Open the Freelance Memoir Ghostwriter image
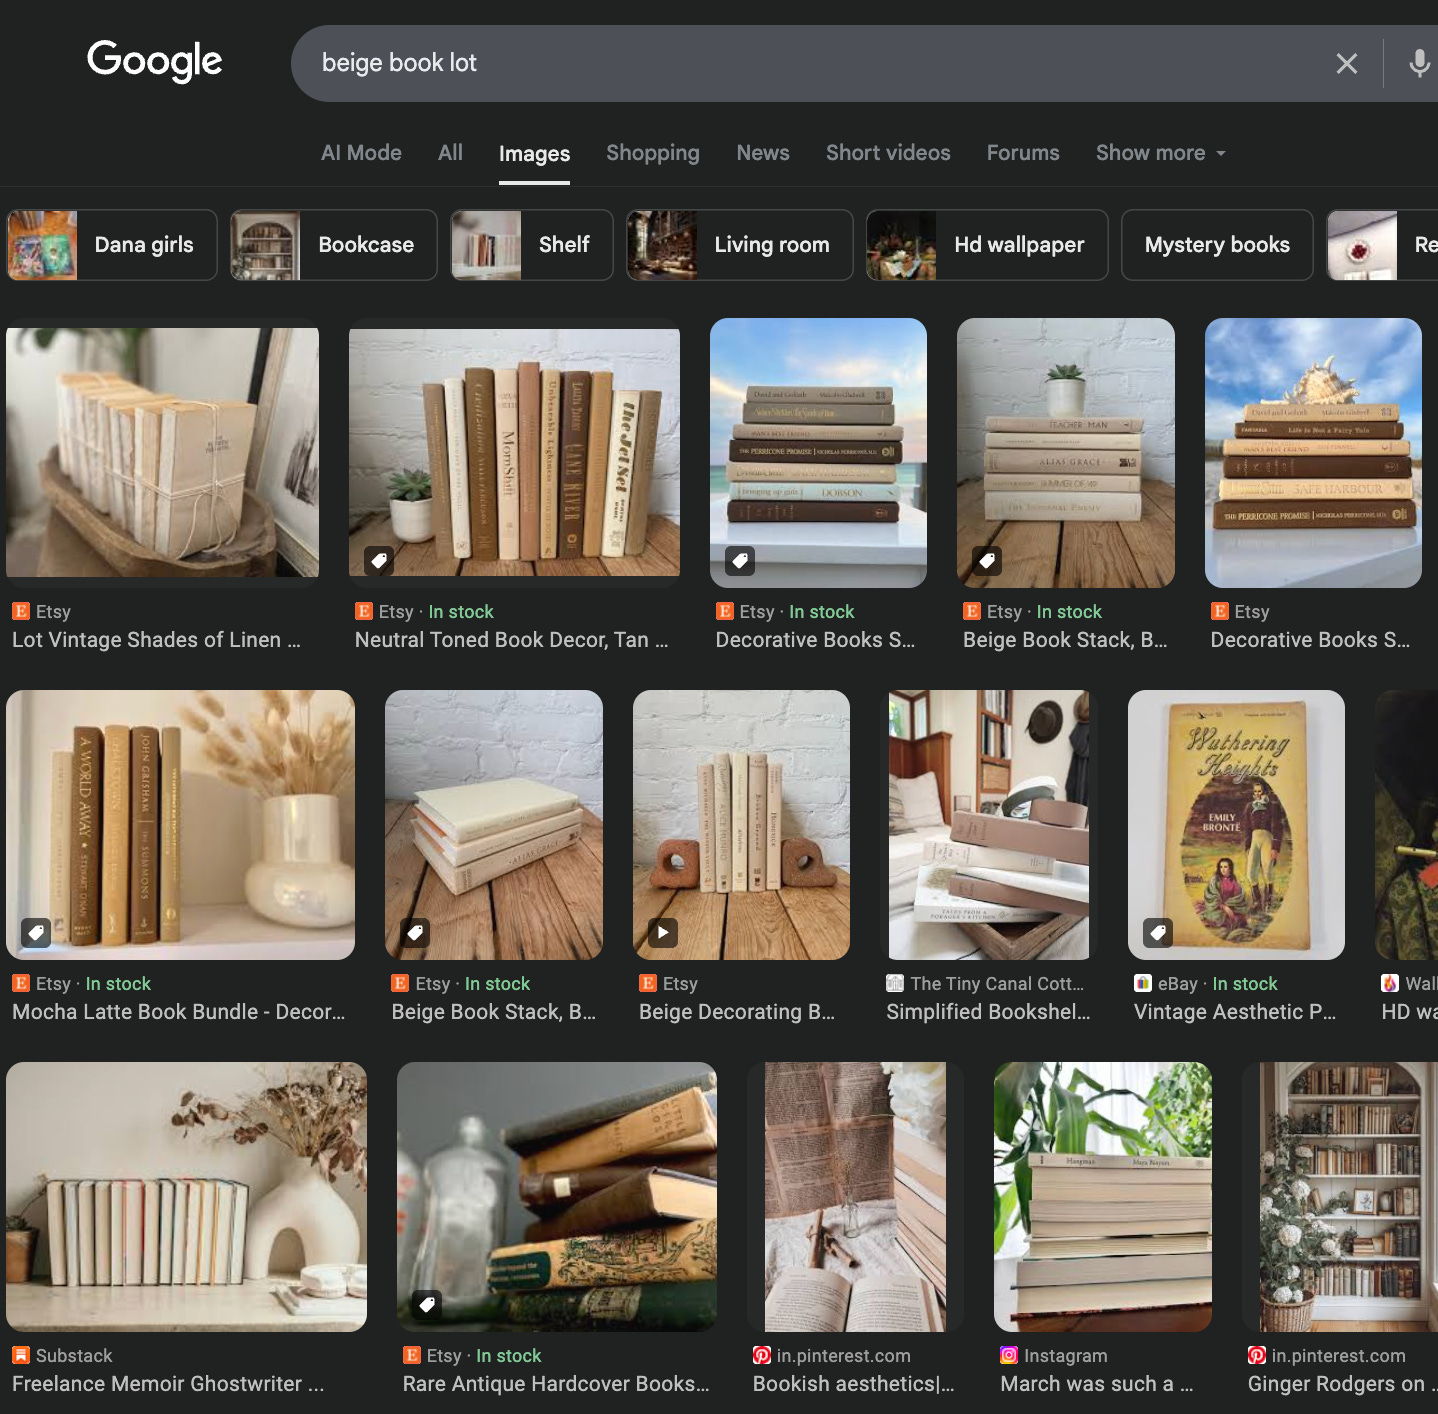The height and width of the screenshot is (1414, 1438). click(x=186, y=1197)
